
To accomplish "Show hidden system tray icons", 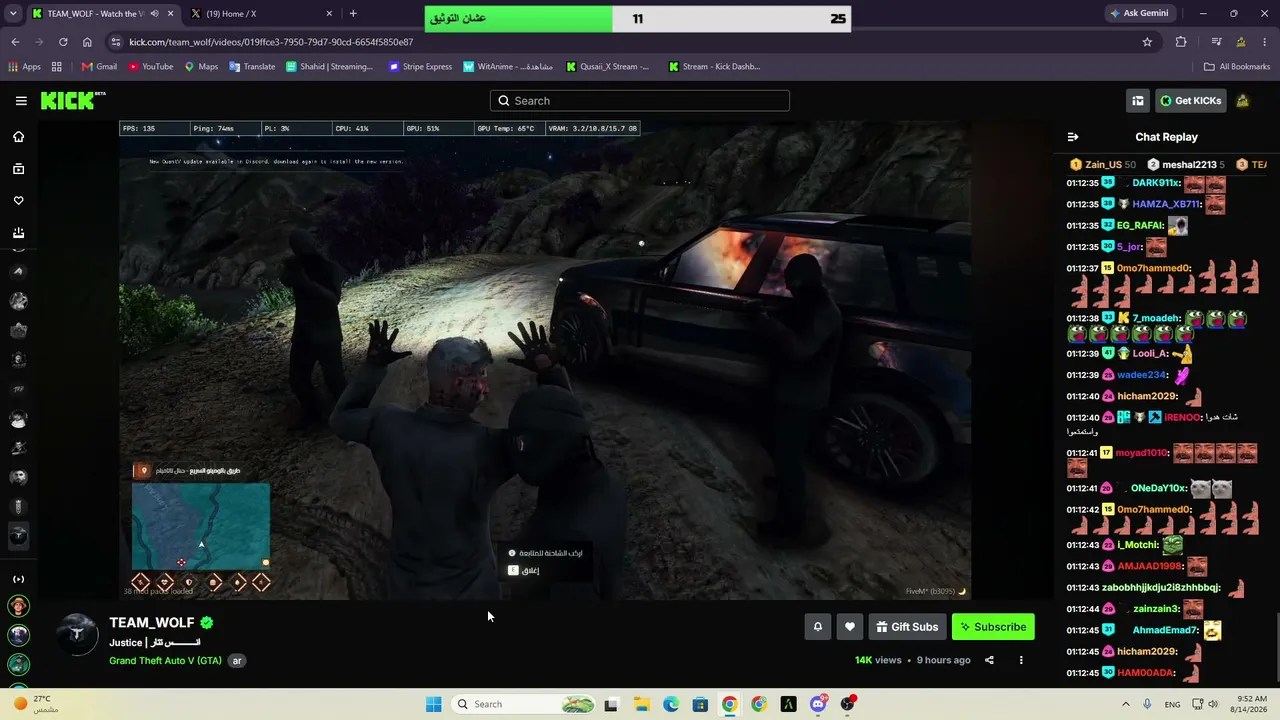I will point(1125,704).
